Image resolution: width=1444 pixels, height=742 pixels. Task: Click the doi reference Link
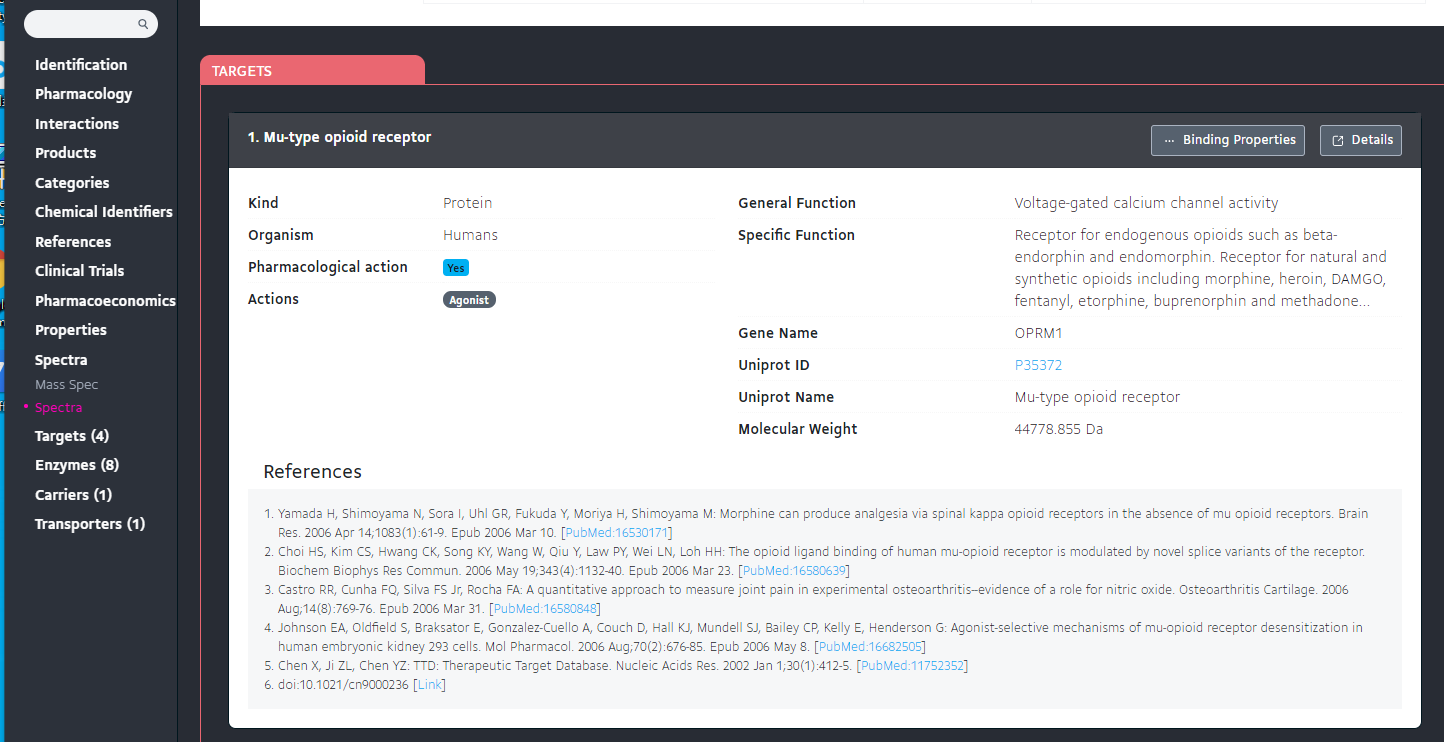tap(429, 685)
